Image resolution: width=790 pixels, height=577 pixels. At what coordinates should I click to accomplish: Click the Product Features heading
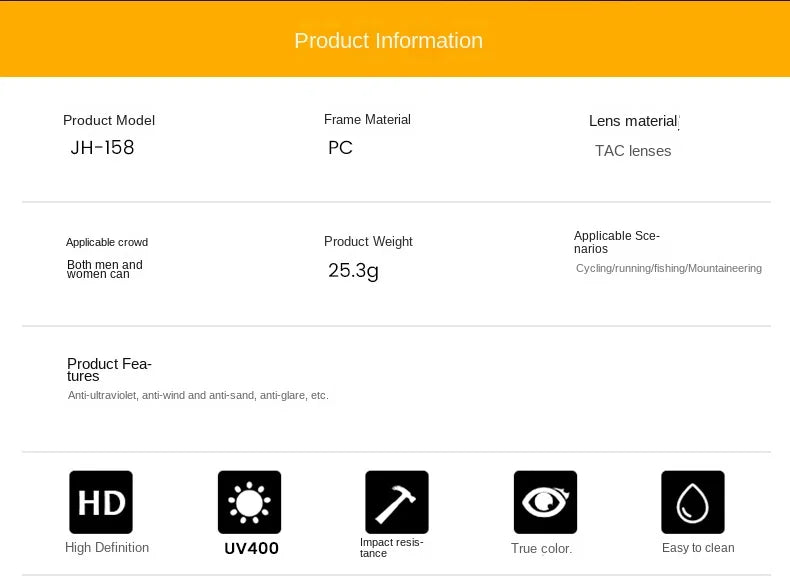tap(109, 369)
